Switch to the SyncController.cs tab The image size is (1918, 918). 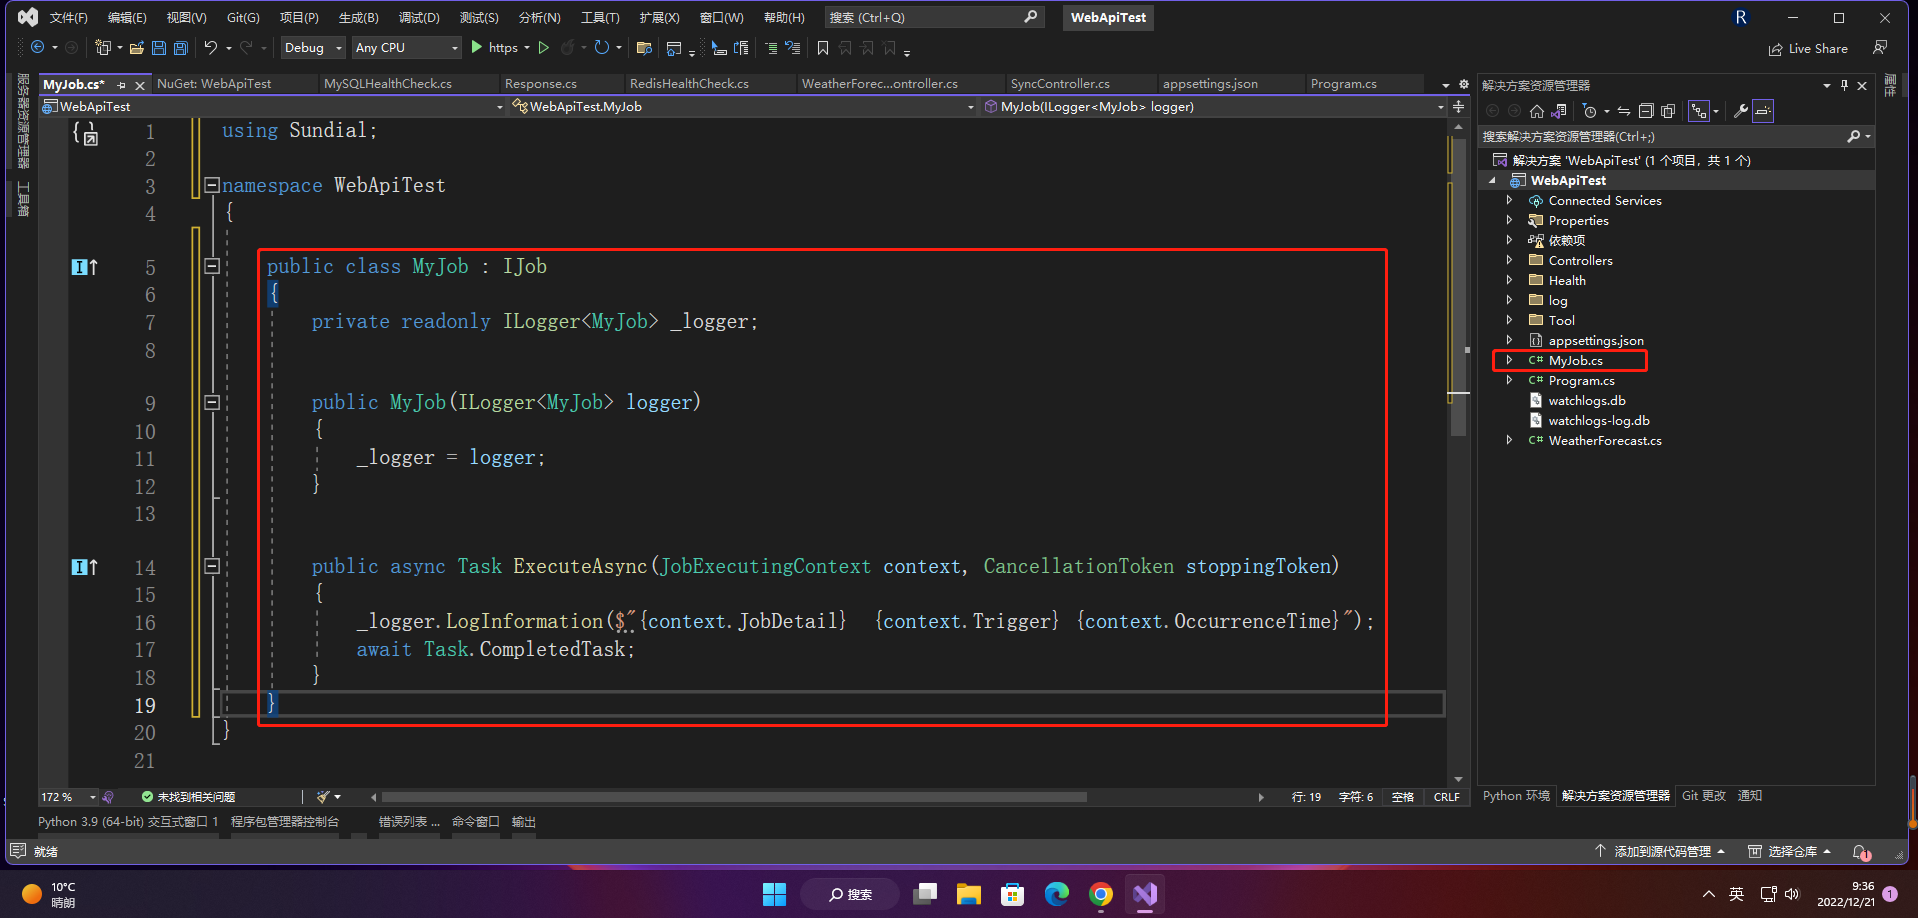click(1060, 84)
